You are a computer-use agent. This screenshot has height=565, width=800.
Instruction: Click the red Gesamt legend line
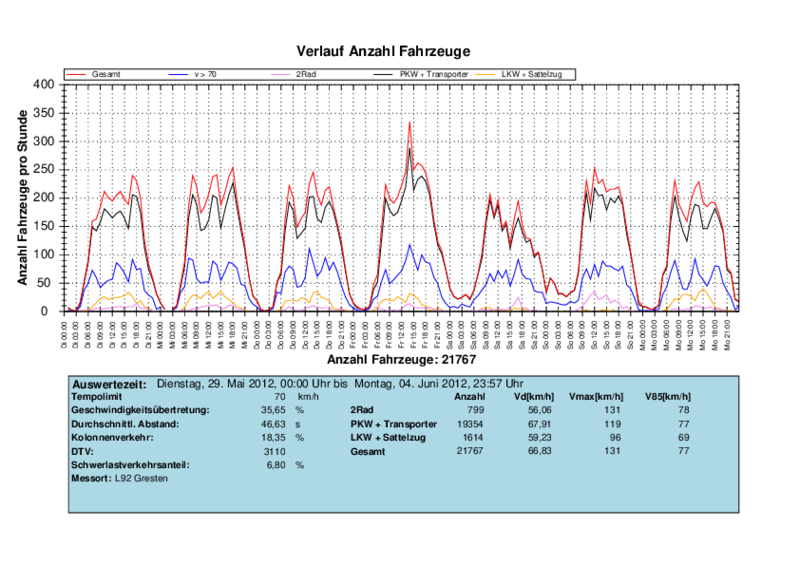(x=77, y=74)
